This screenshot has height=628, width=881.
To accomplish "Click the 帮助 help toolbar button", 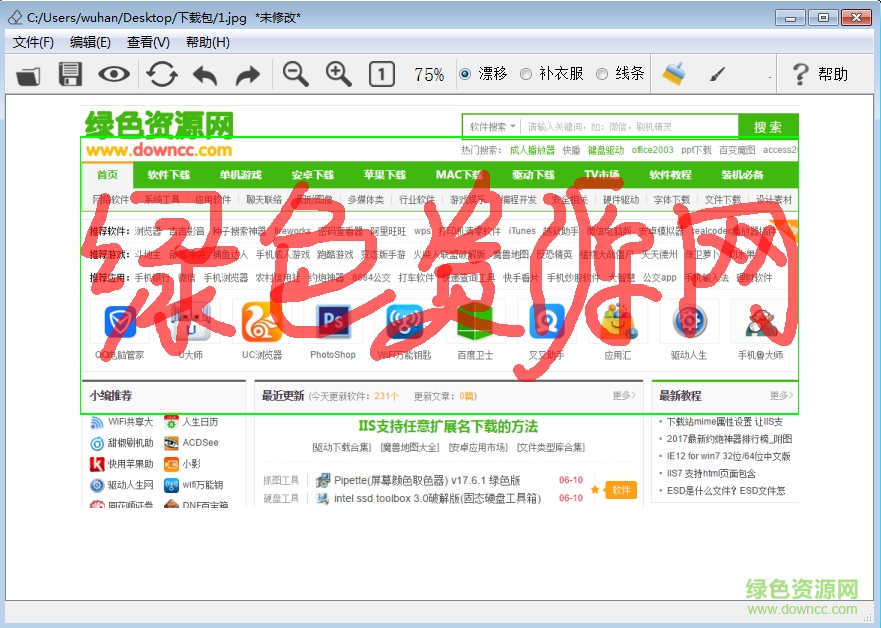I will click(819, 74).
